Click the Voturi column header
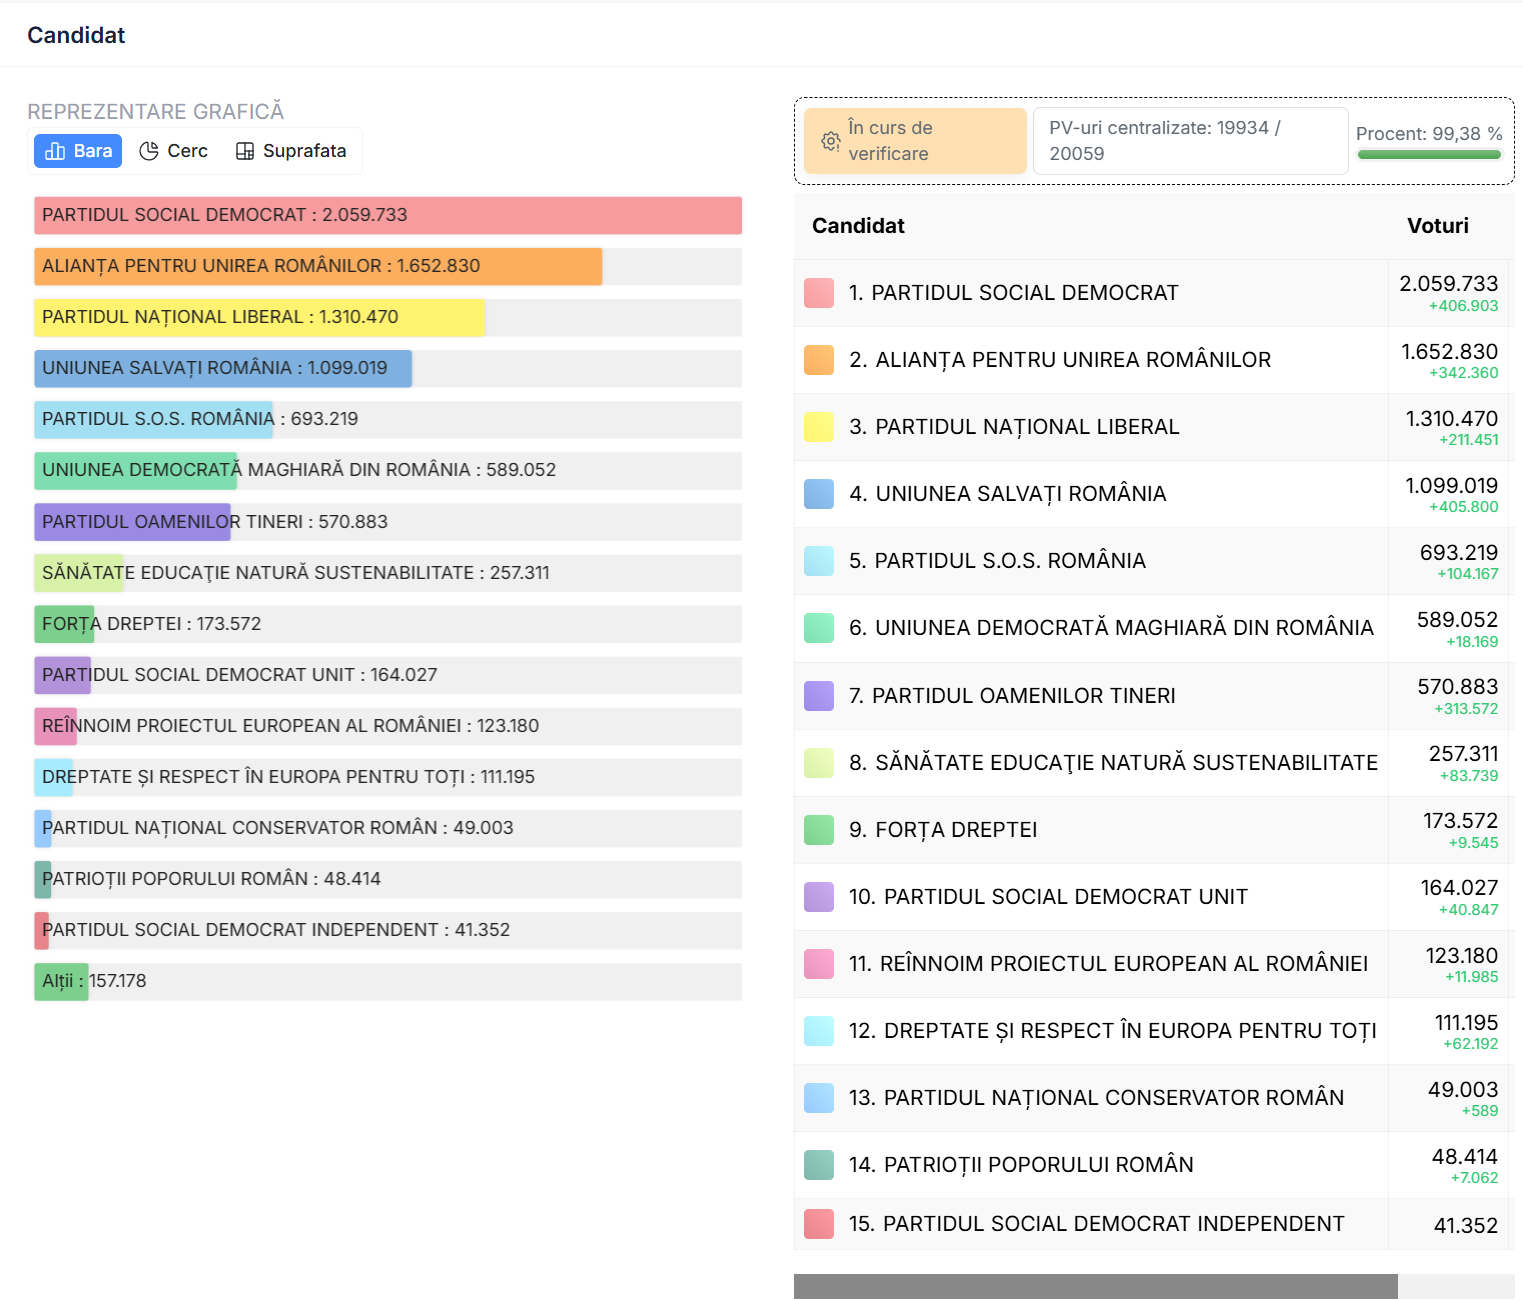The width and height of the screenshot is (1523, 1300). tap(1437, 226)
